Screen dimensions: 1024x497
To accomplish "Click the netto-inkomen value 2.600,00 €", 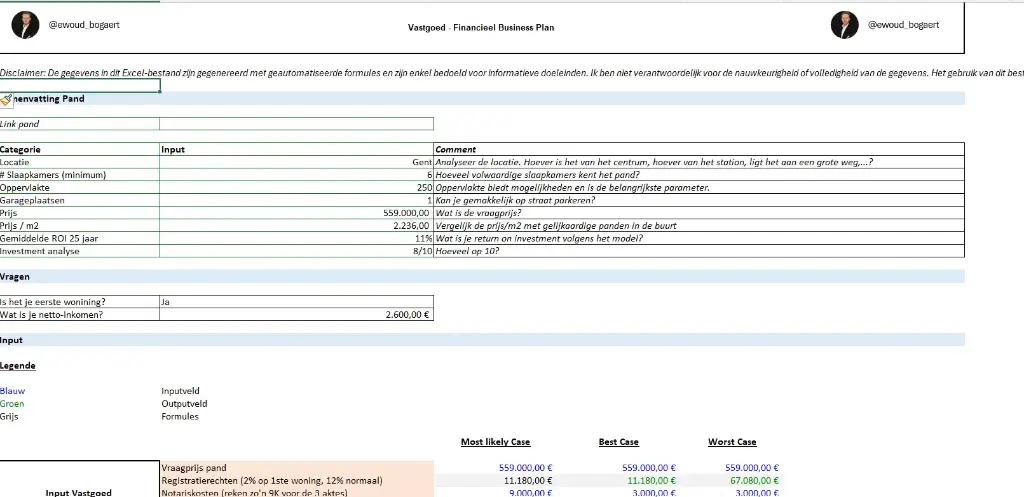I will [x=296, y=314].
